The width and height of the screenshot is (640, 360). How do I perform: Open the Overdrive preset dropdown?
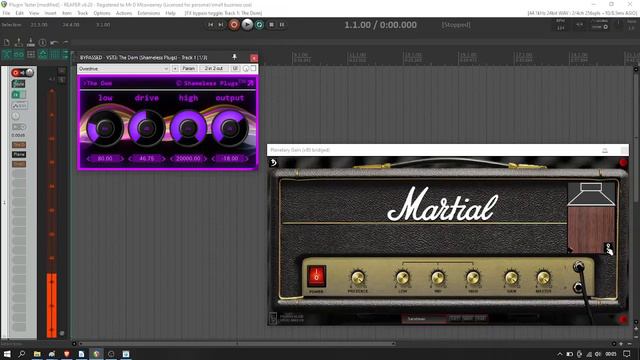[123, 69]
